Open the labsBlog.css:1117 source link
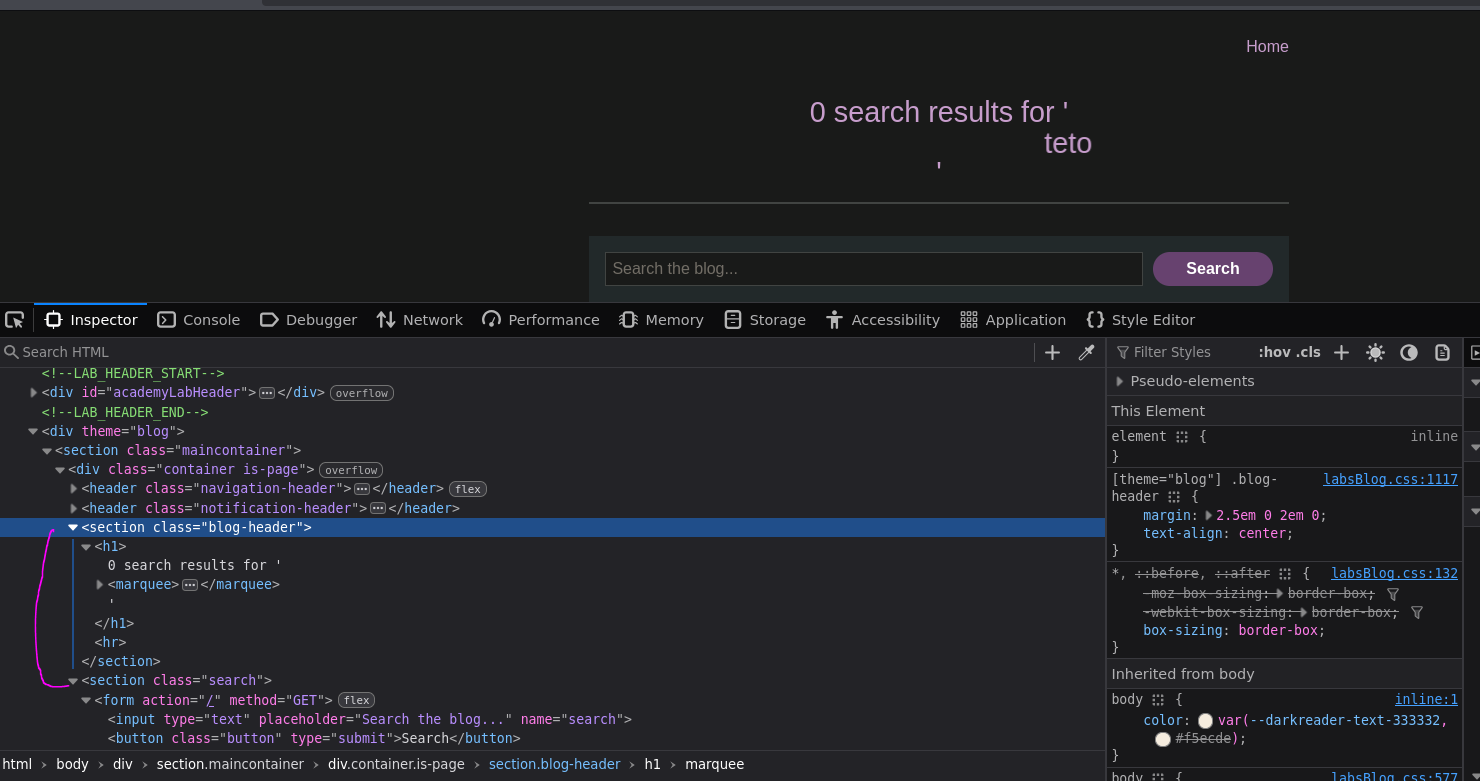Screen dimensions: 1480x781 (x=1390, y=479)
